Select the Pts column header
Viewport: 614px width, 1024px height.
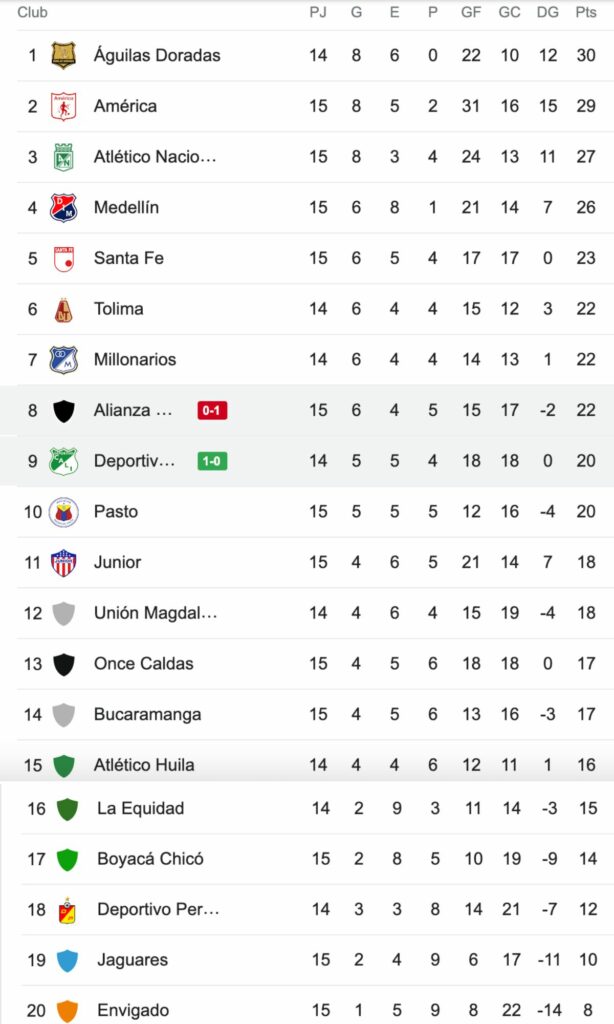pyautogui.click(x=586, y=13)
